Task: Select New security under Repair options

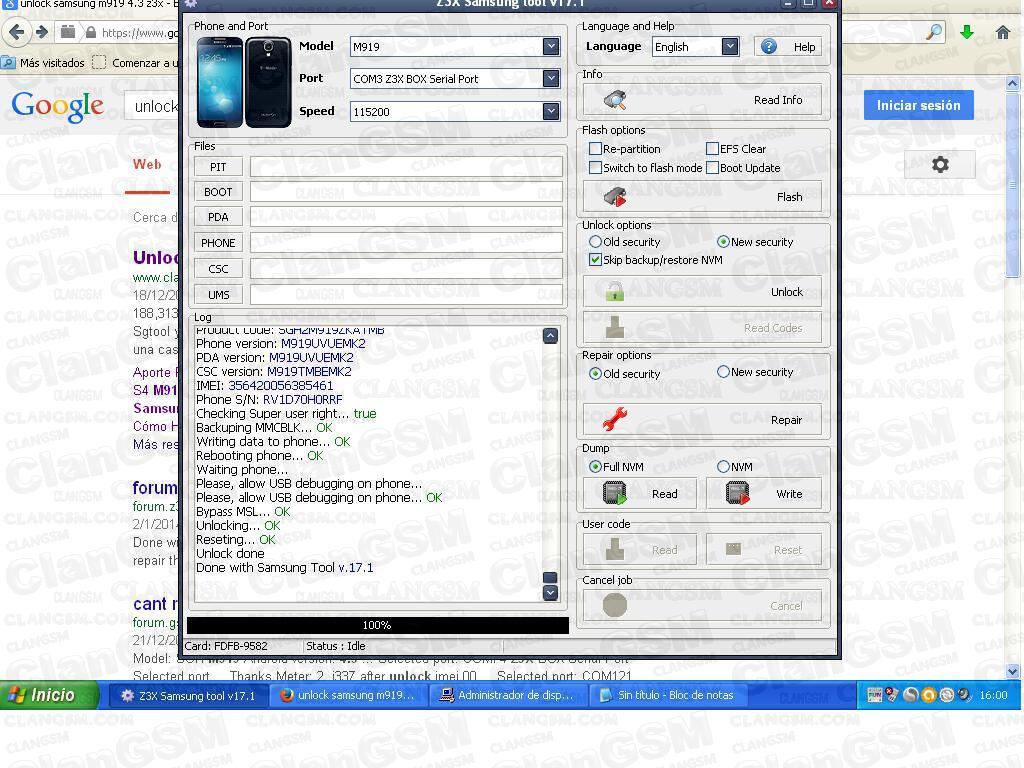Action: point(723,372)
